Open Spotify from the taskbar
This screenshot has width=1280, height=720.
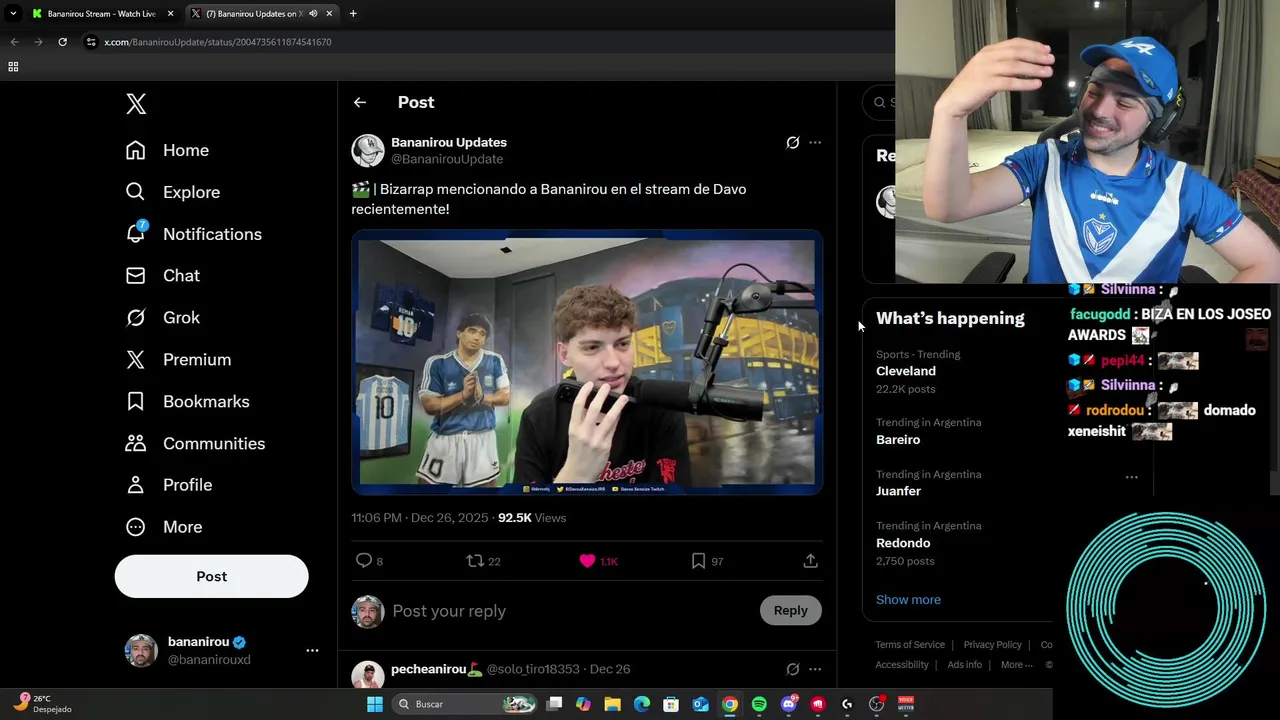[x=759, y=704]
